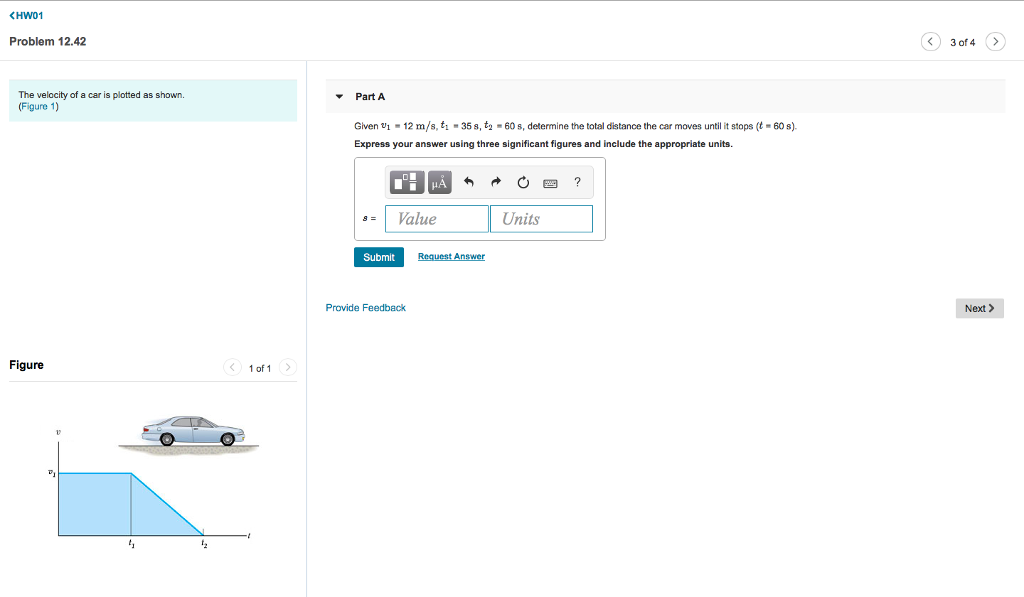Go back using the chevron beside HW01
This screenshot has width=1024, height=597.
coord(12,15)
